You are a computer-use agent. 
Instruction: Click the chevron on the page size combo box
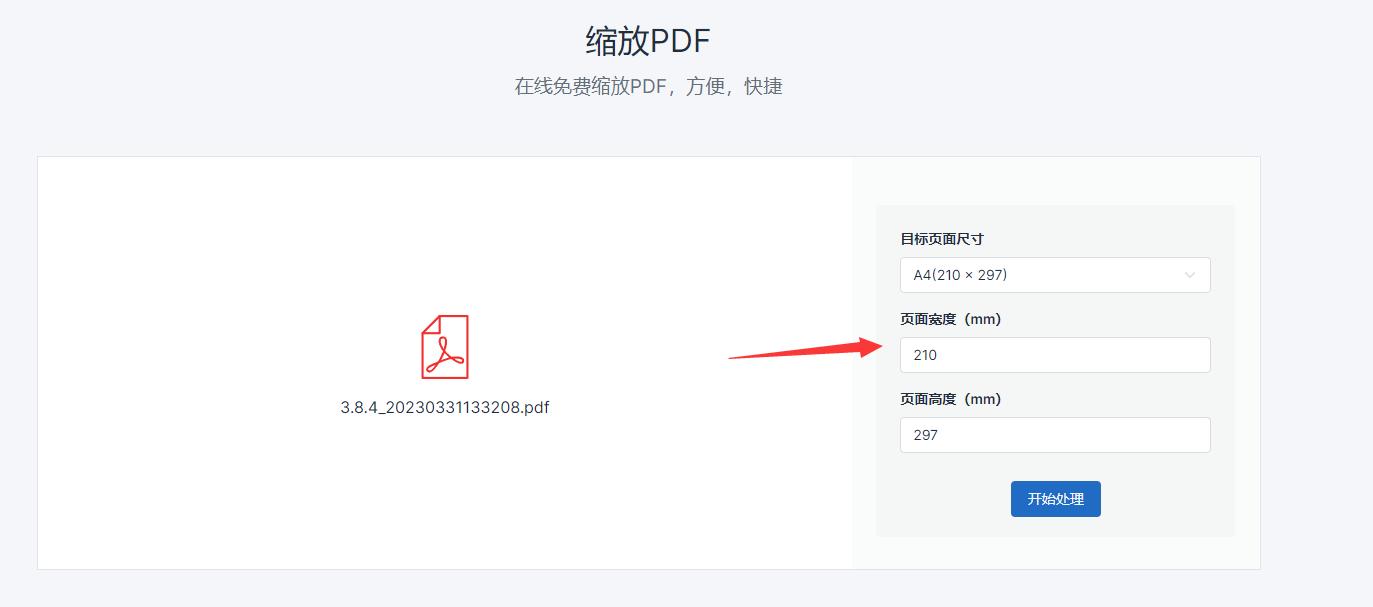1189,275
